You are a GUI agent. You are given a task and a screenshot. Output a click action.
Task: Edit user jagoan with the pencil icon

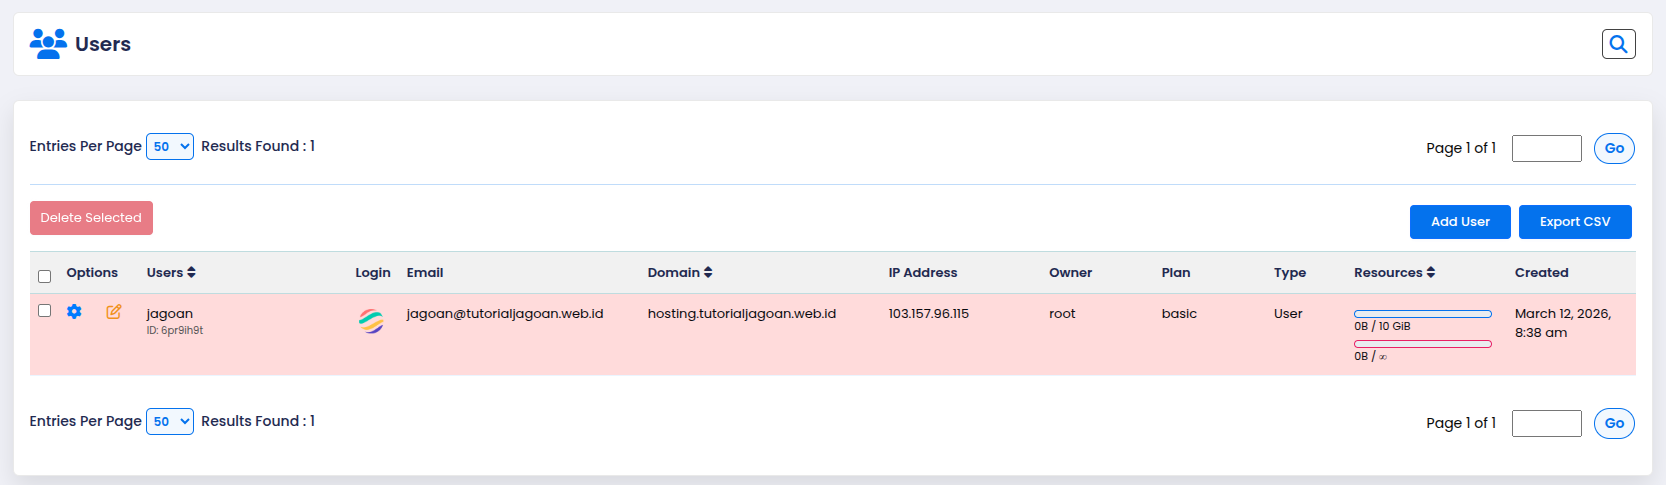114,312
